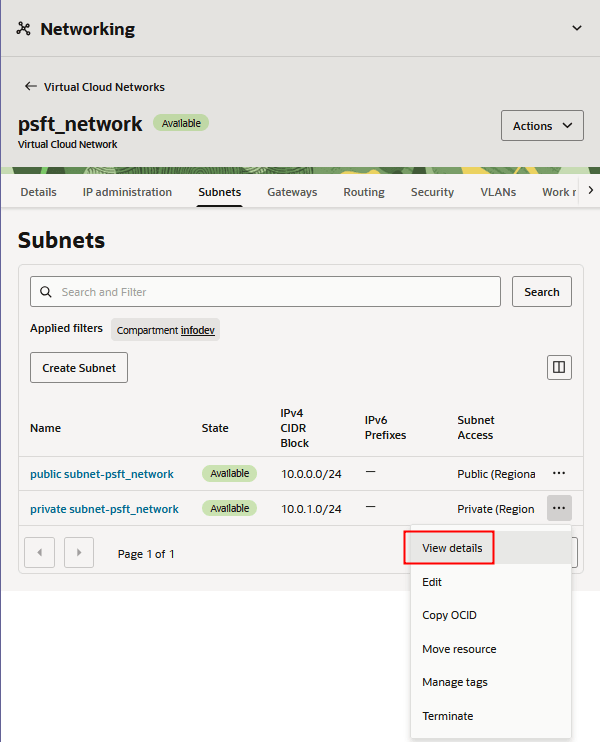
Task: Click the Subnet Access column header
Action: pos(476,427)
